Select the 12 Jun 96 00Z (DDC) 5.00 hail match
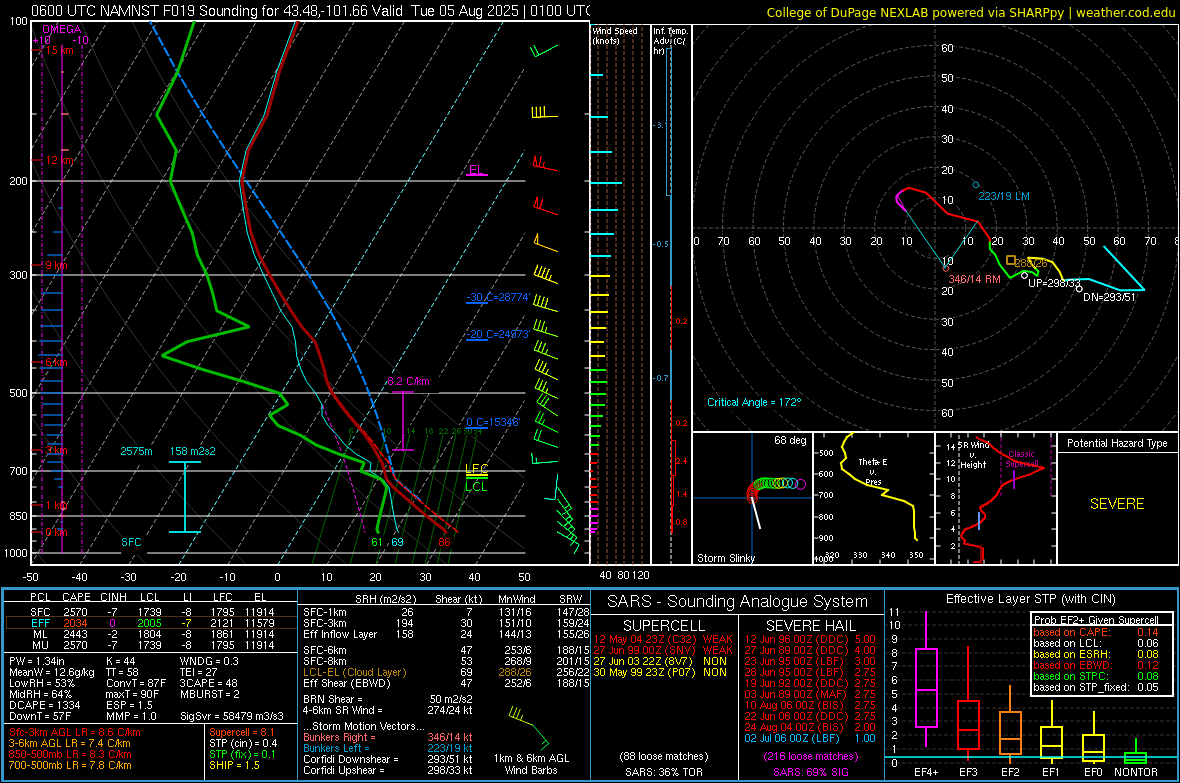 tap(810, 639)
